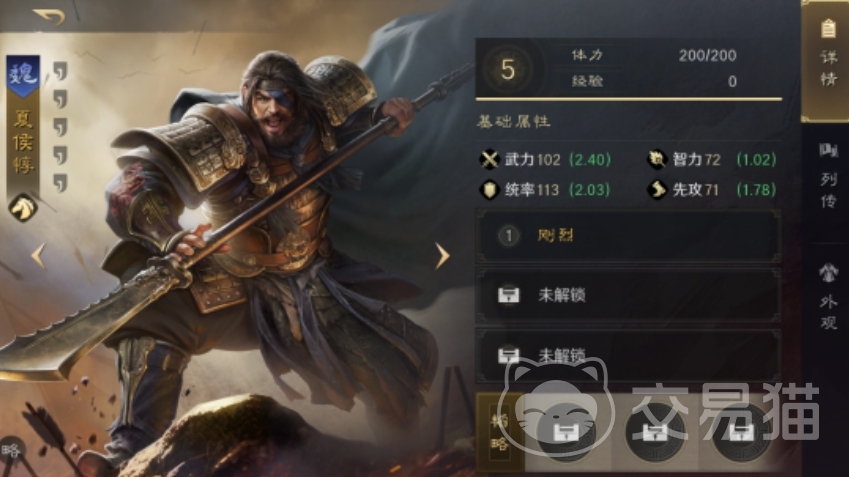Click the cavalry horse icon
This screenshot has width=849, height=477.
23,208
